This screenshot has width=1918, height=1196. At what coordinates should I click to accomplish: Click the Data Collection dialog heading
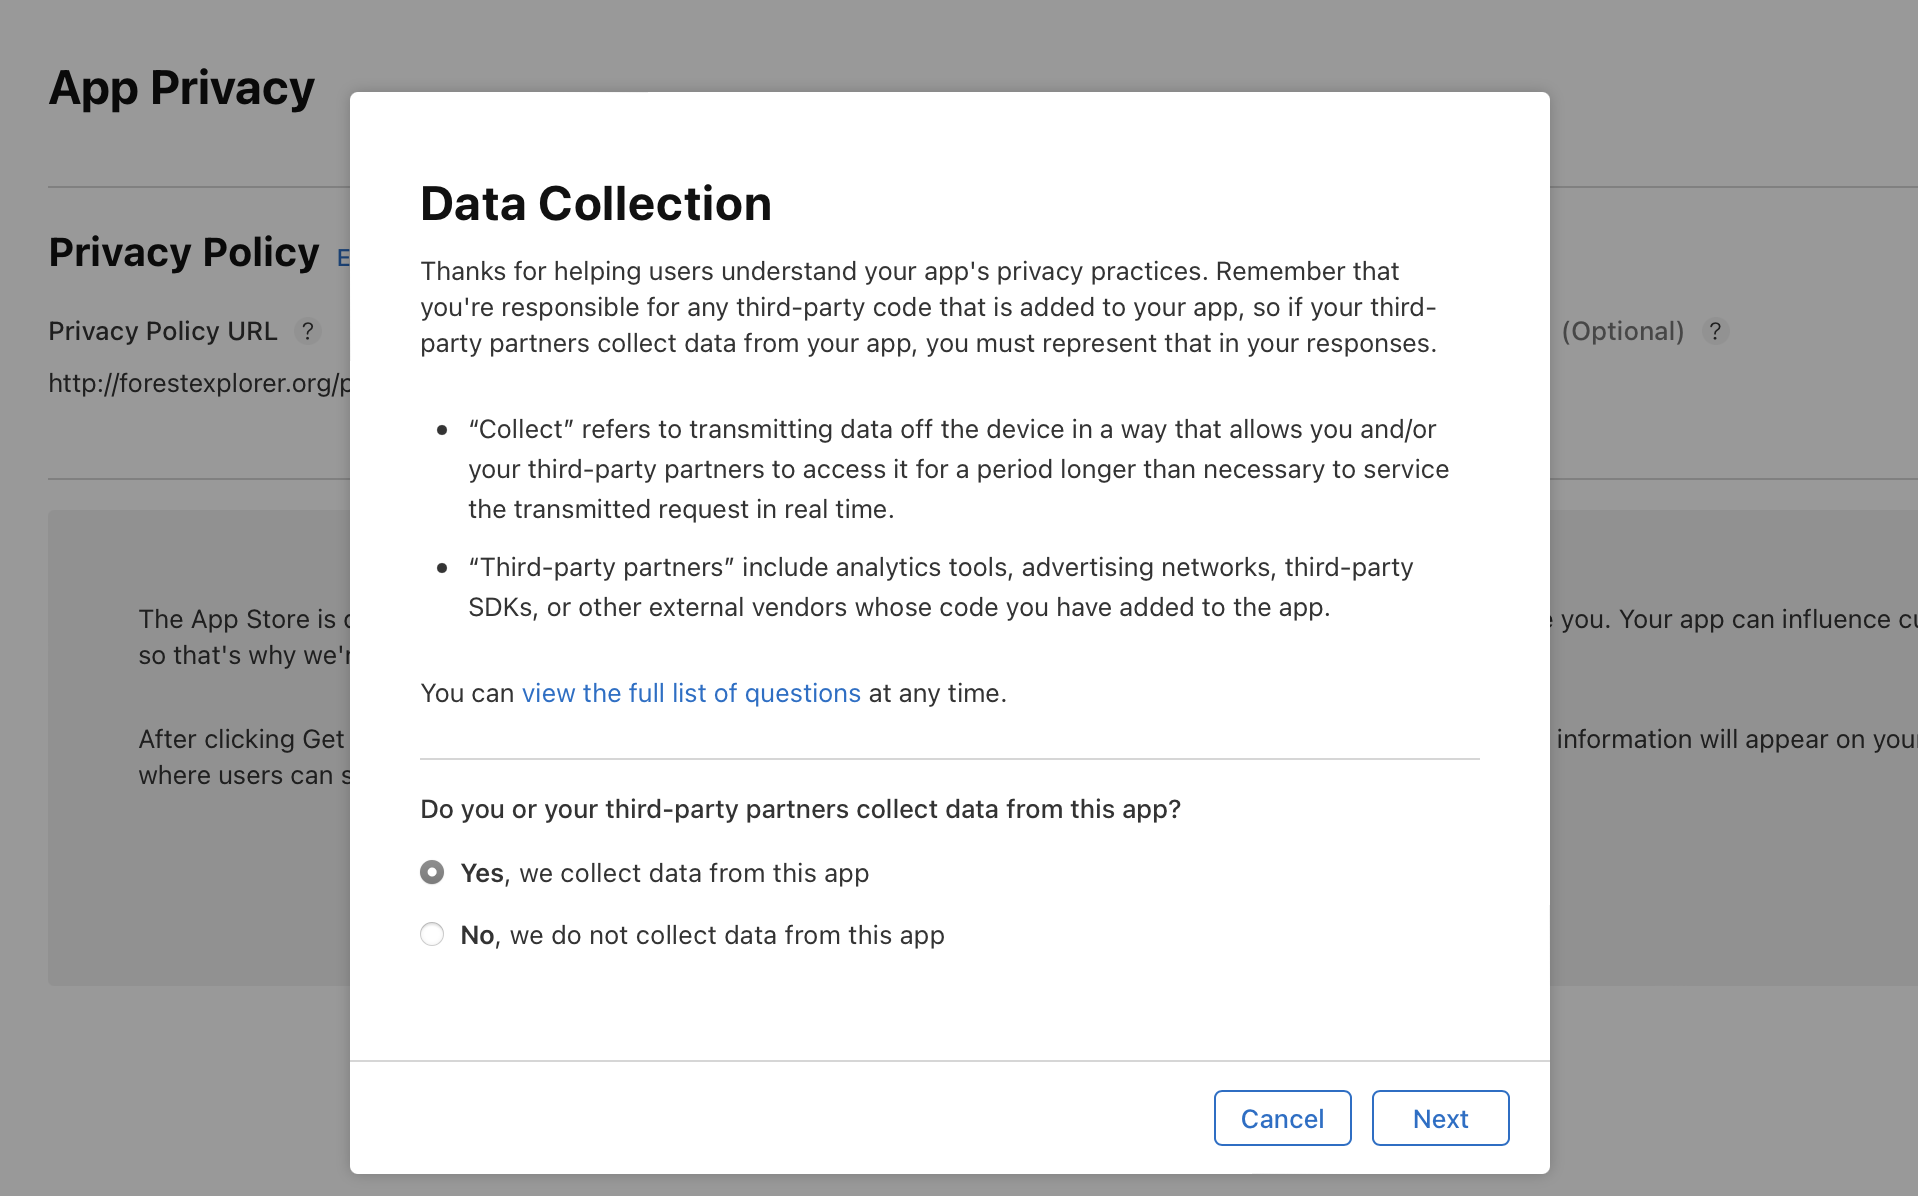point(596,204)
